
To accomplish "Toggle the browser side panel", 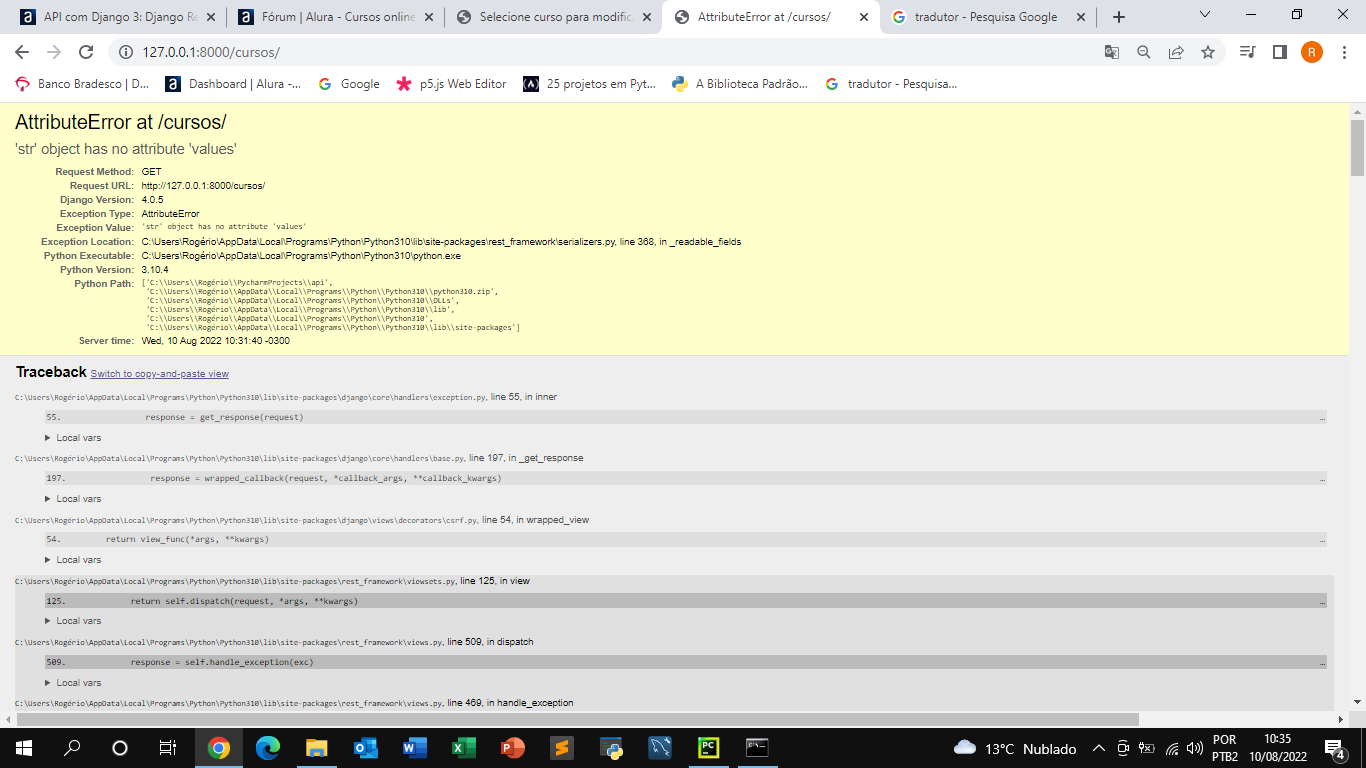I will click(x=1280, y=52).
